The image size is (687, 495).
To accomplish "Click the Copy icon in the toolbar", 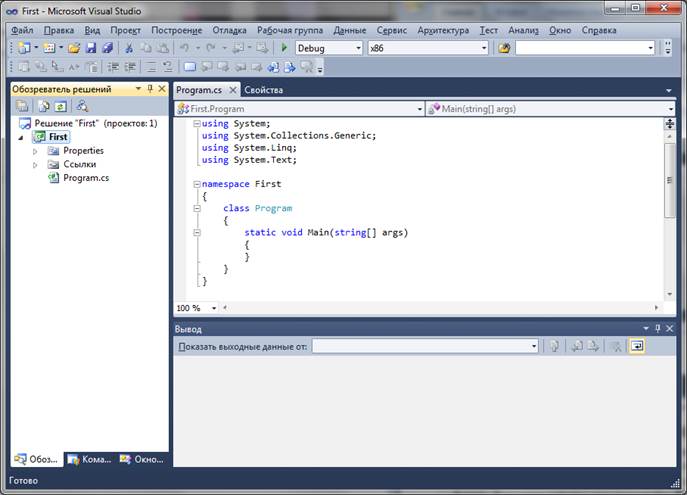I will click(146, 48).
